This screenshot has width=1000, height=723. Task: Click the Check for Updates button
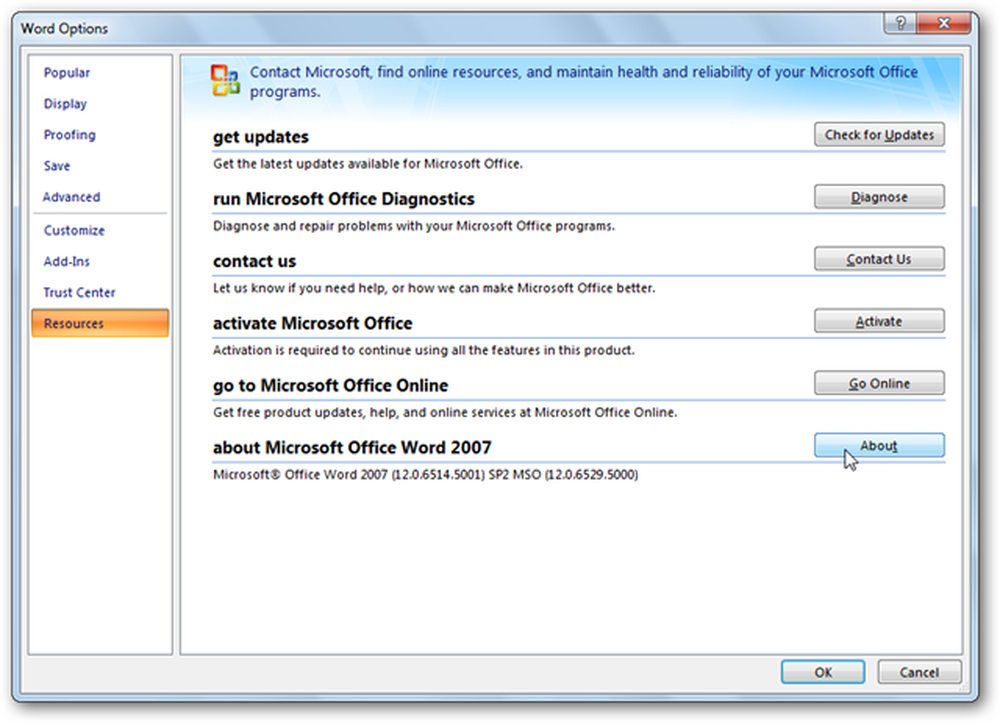click(x=879, y=135)
